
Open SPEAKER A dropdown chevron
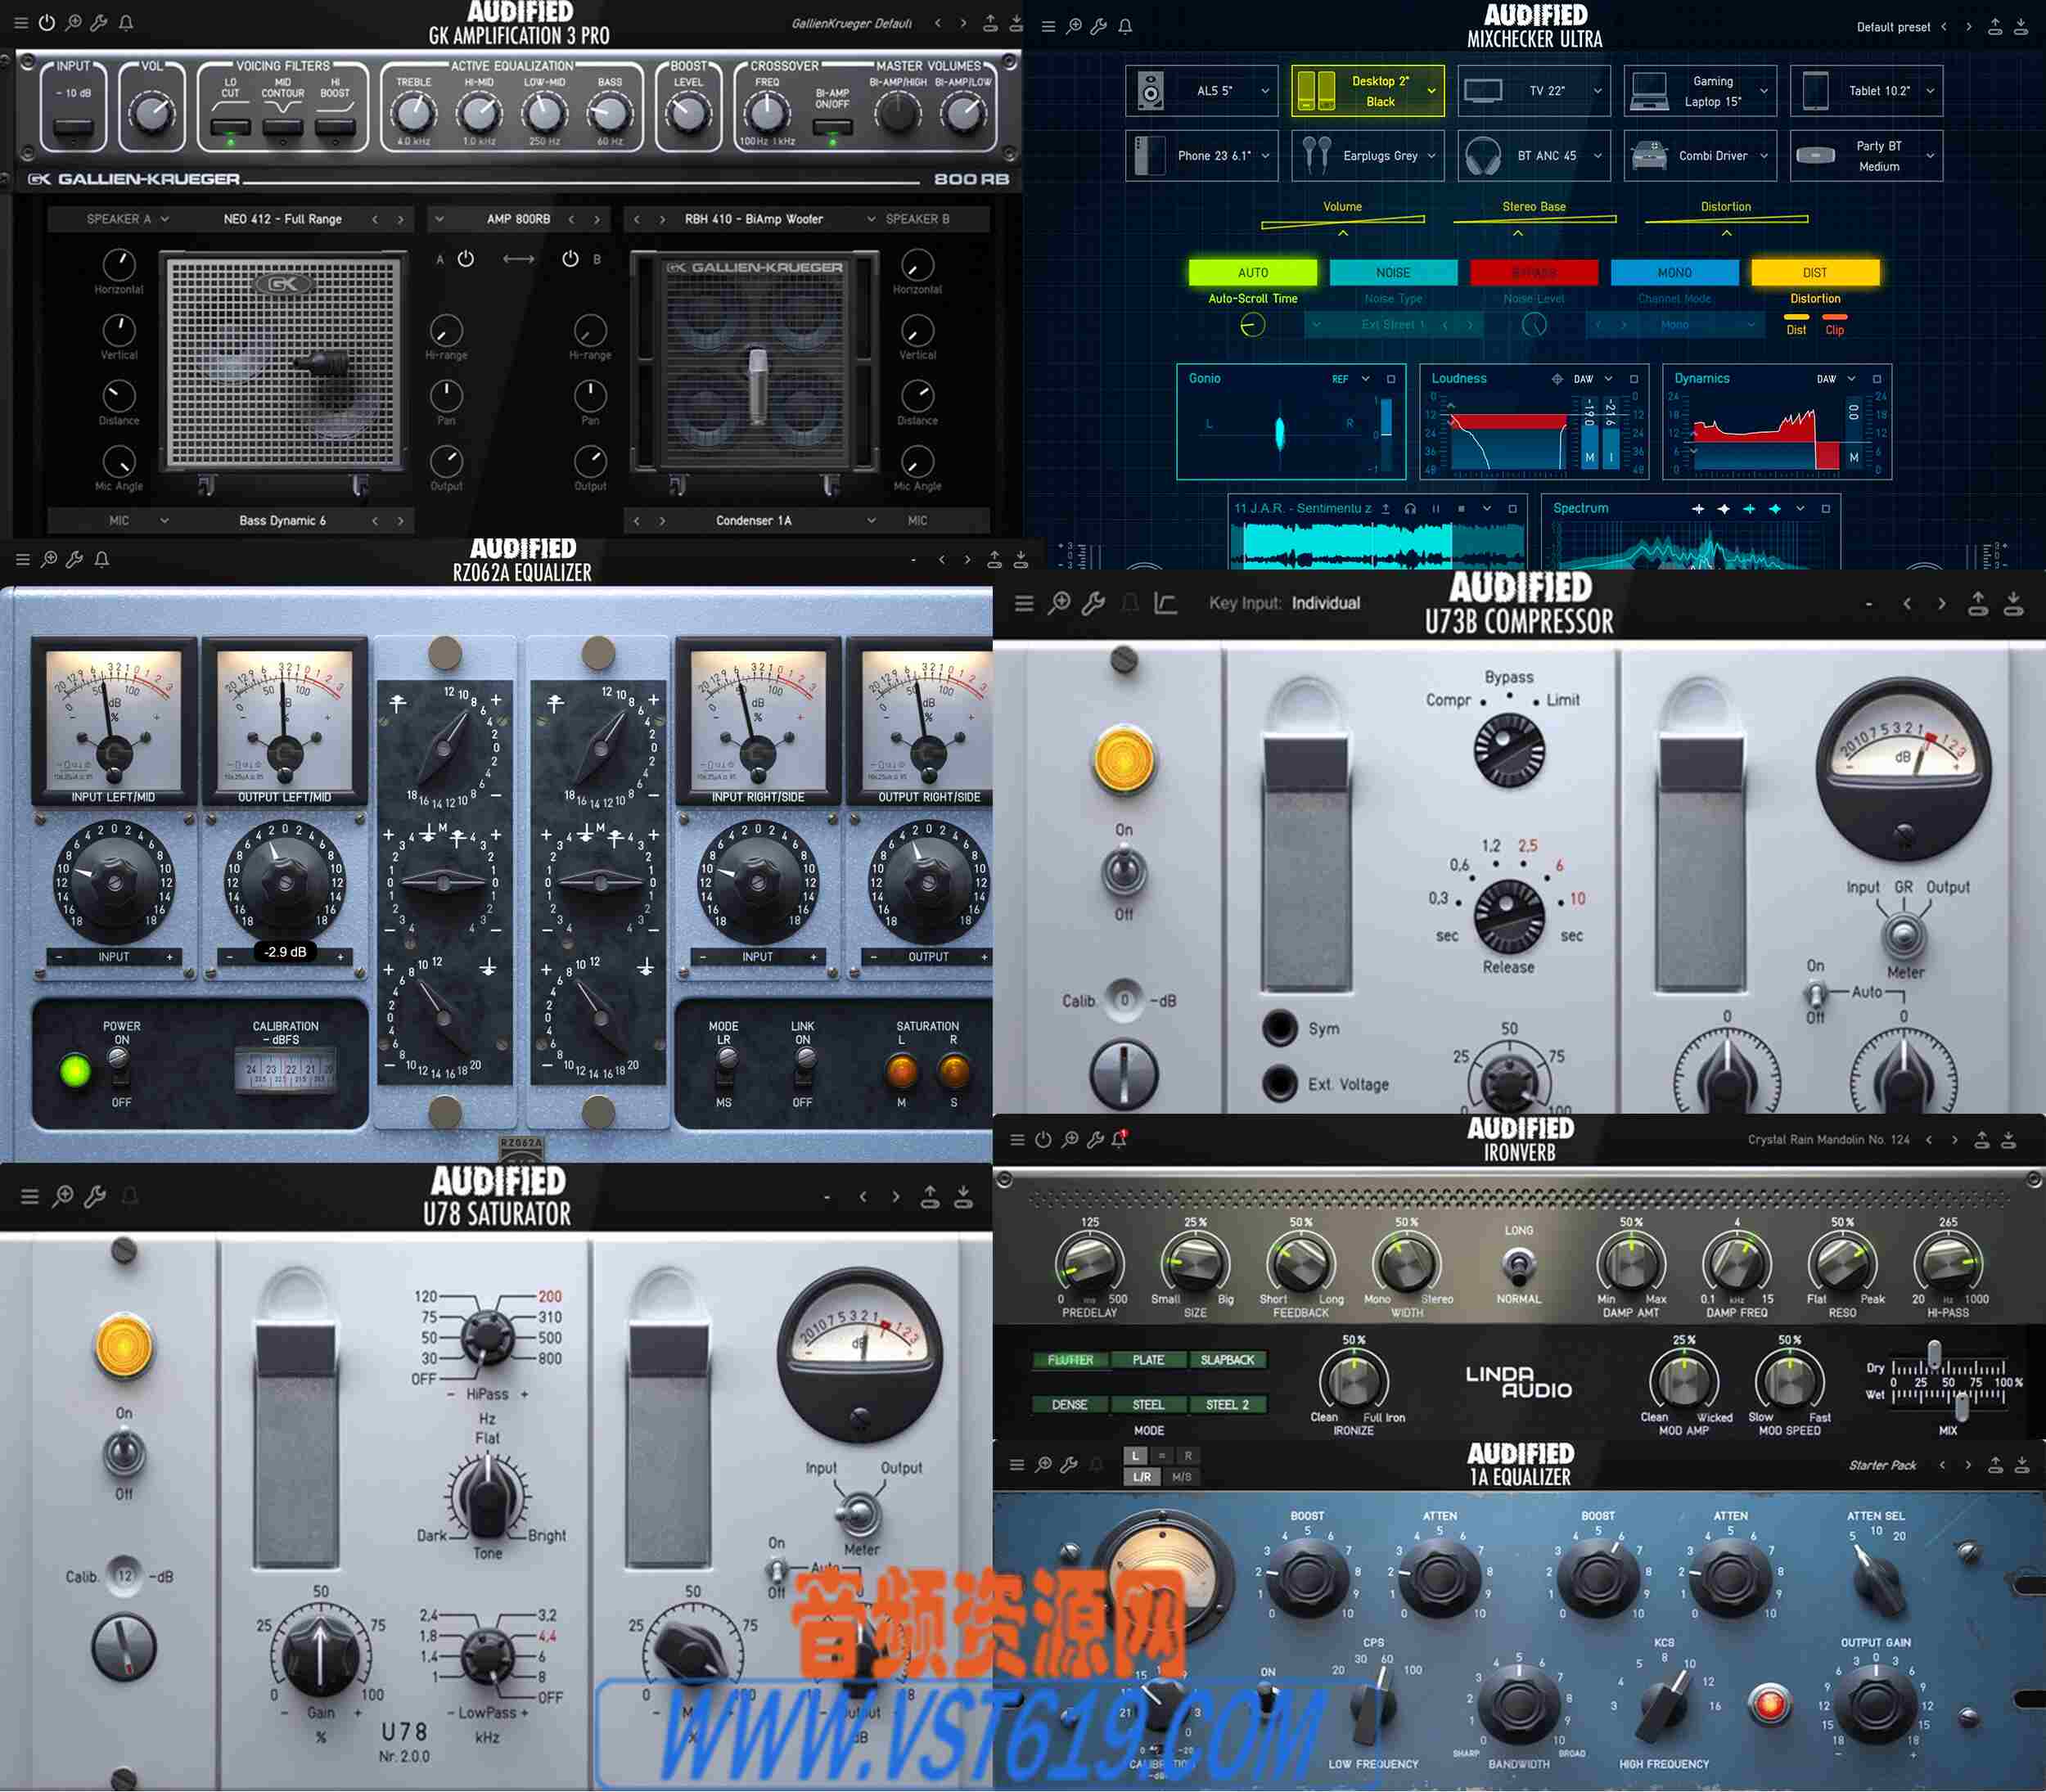click(x=165, y=219)
